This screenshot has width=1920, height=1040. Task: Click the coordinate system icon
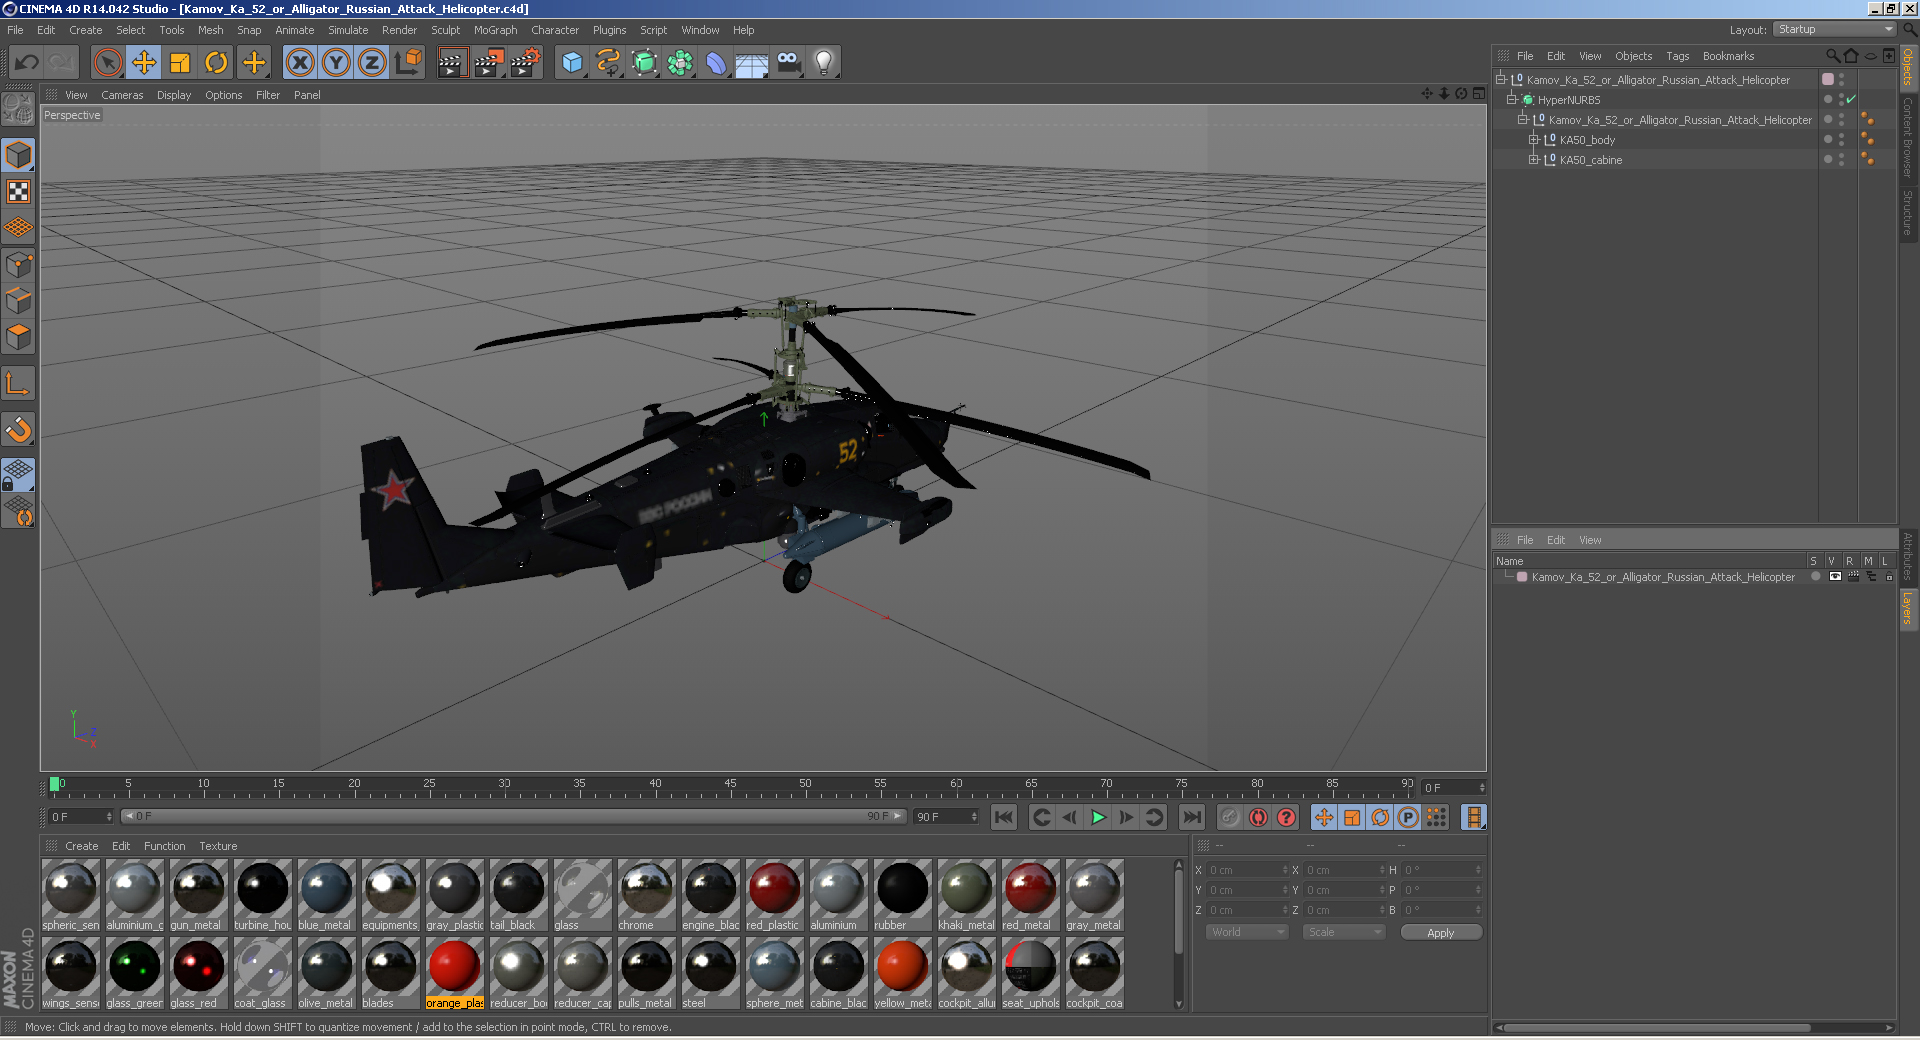click(408, 63)
